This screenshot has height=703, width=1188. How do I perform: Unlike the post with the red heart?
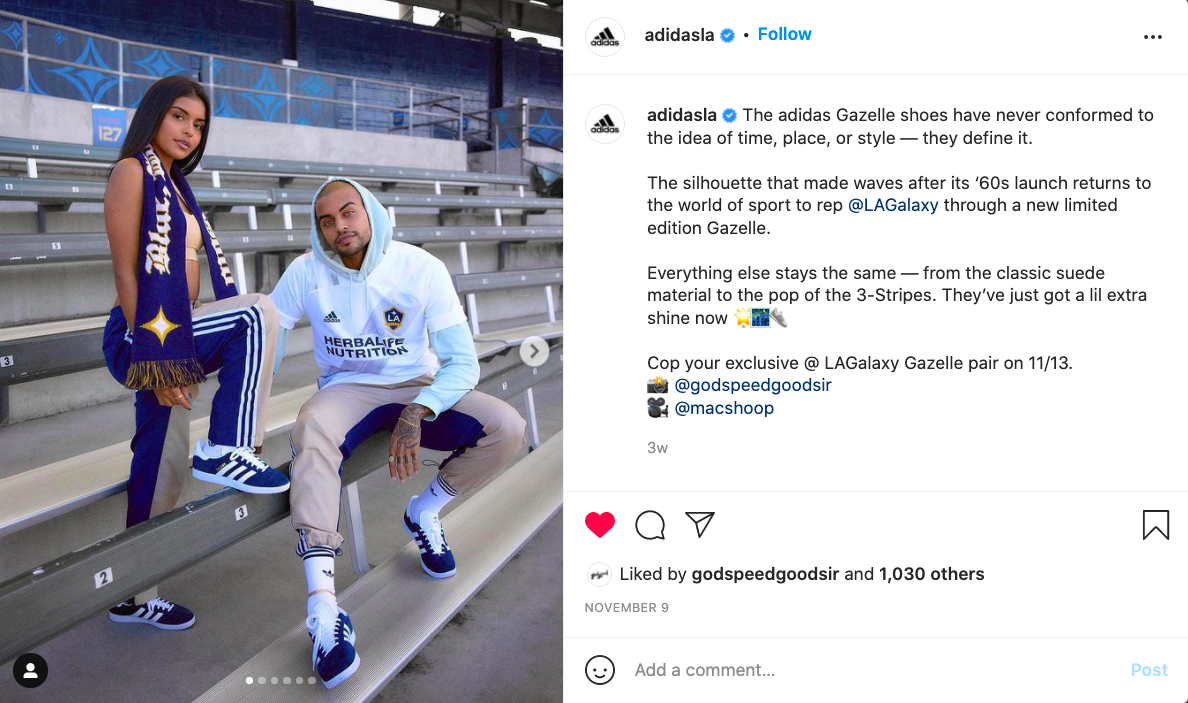pyautogui.click(x=599, y=525)
